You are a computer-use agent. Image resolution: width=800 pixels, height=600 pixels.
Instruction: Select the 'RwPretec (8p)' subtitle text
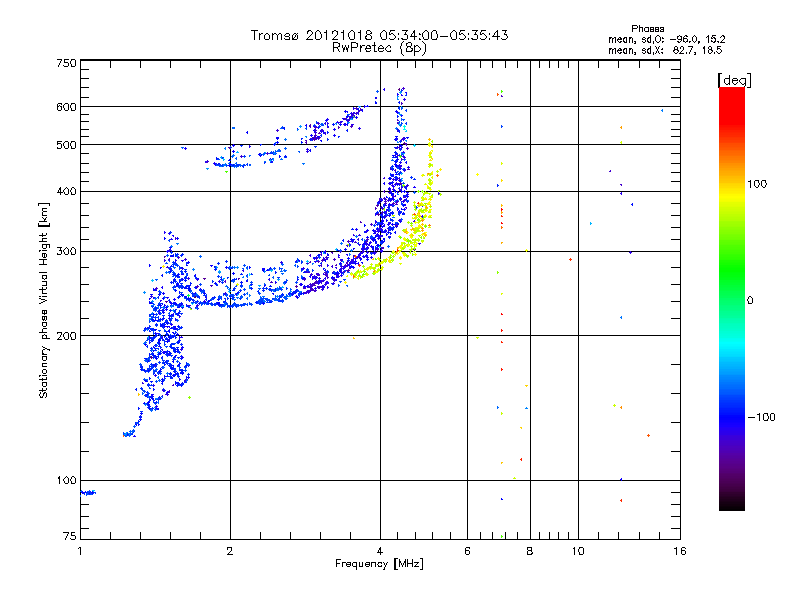(379, 48)
